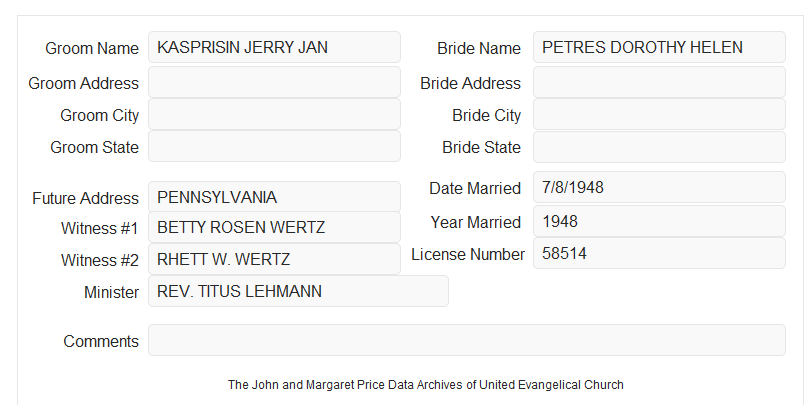Focus the Minister field REV. TITUS LEHMANN
The height and width of the screenshot is (405, 805).
(298, 291)
